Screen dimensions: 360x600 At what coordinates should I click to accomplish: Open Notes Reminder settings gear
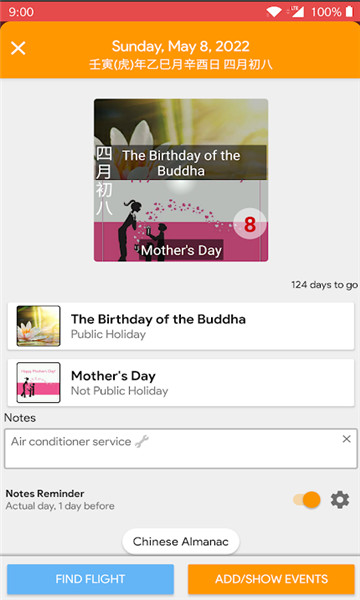340,500
